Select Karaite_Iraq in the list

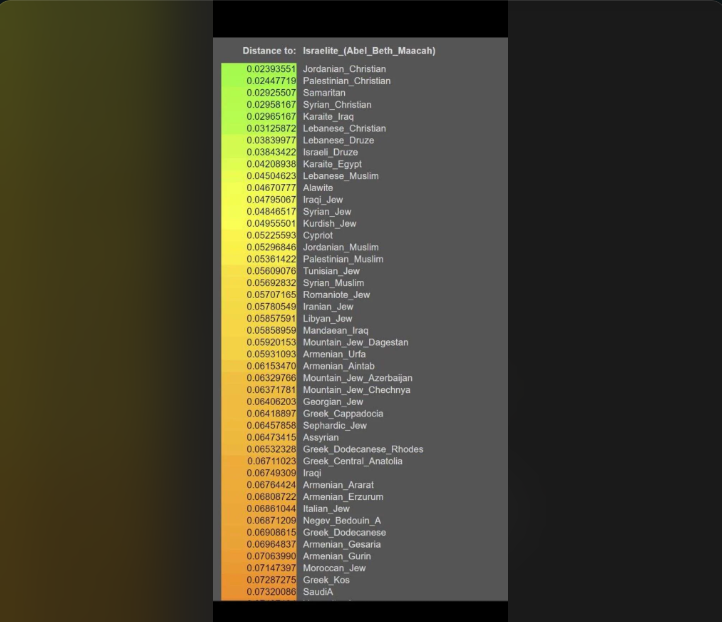tap(328, 117)
